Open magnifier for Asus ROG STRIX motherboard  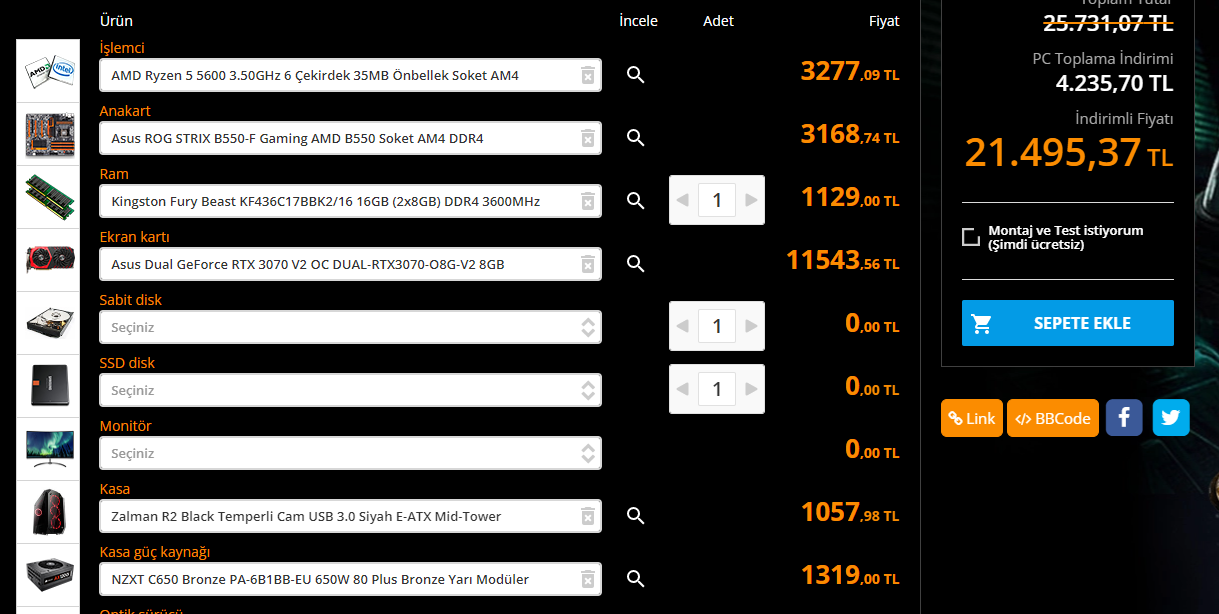[635, 138]
